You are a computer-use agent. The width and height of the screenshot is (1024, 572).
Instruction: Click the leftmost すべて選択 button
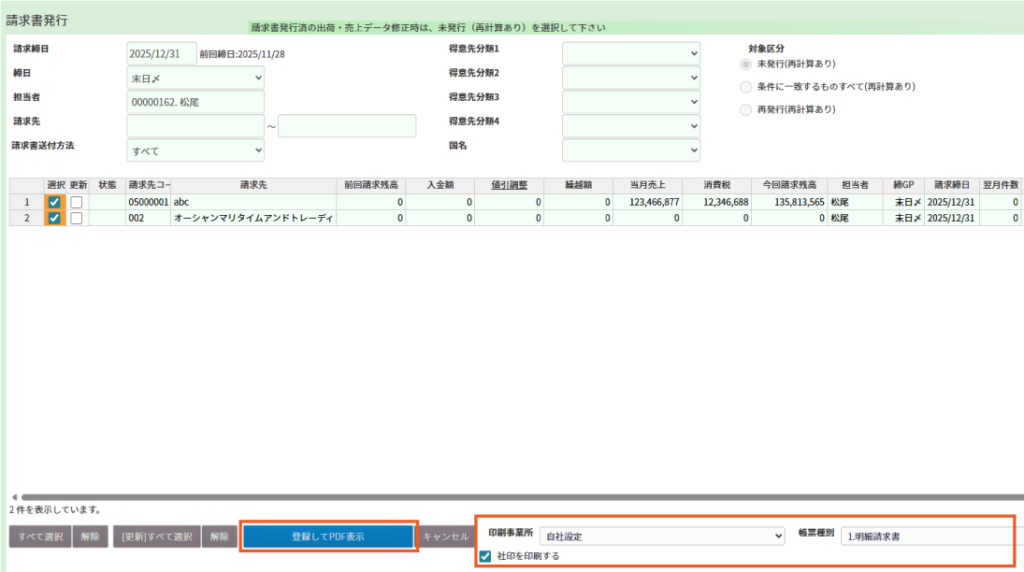click(40, 537)
